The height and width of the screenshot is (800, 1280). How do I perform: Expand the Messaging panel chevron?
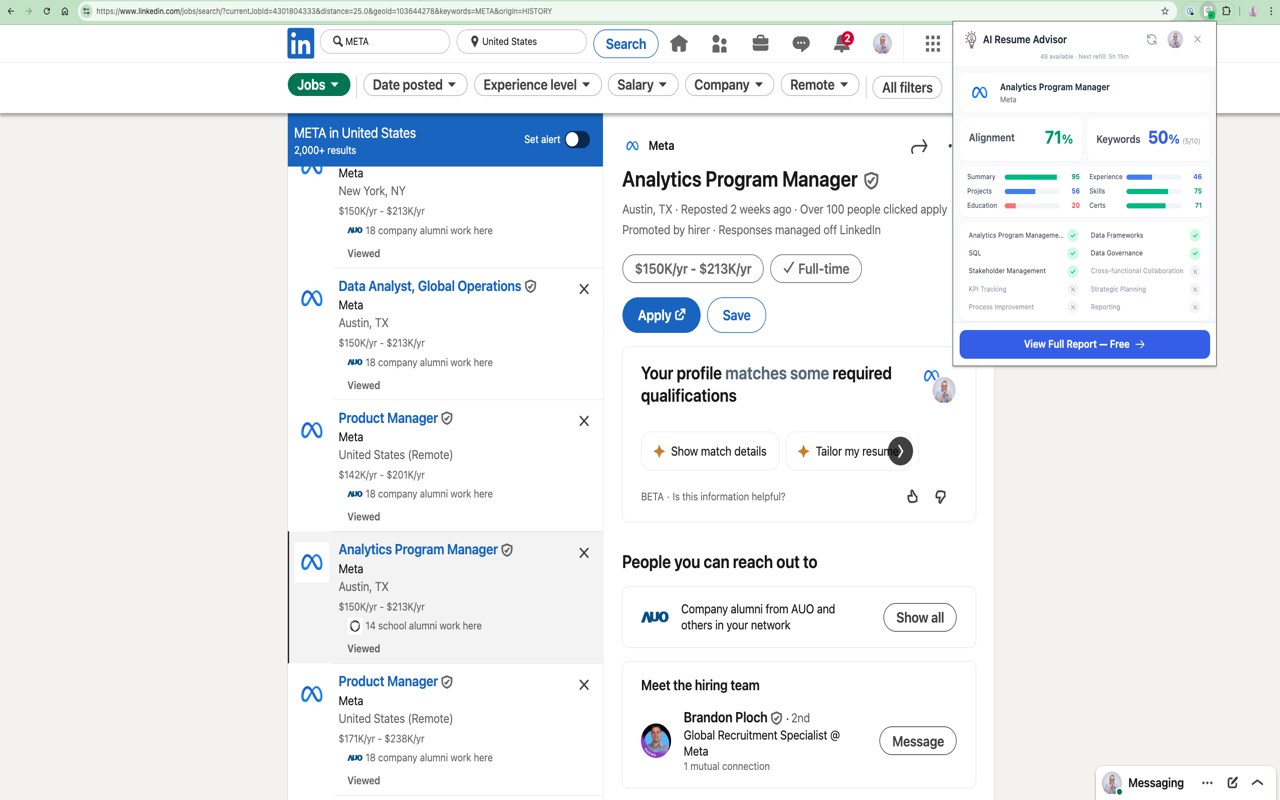(x=1258, y=783)
